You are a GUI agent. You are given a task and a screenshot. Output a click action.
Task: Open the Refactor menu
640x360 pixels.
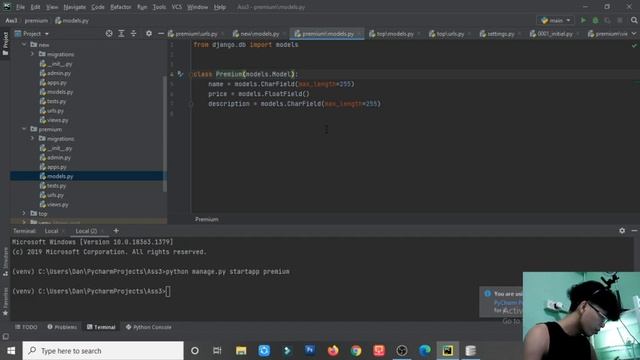(x=120, y=7)
